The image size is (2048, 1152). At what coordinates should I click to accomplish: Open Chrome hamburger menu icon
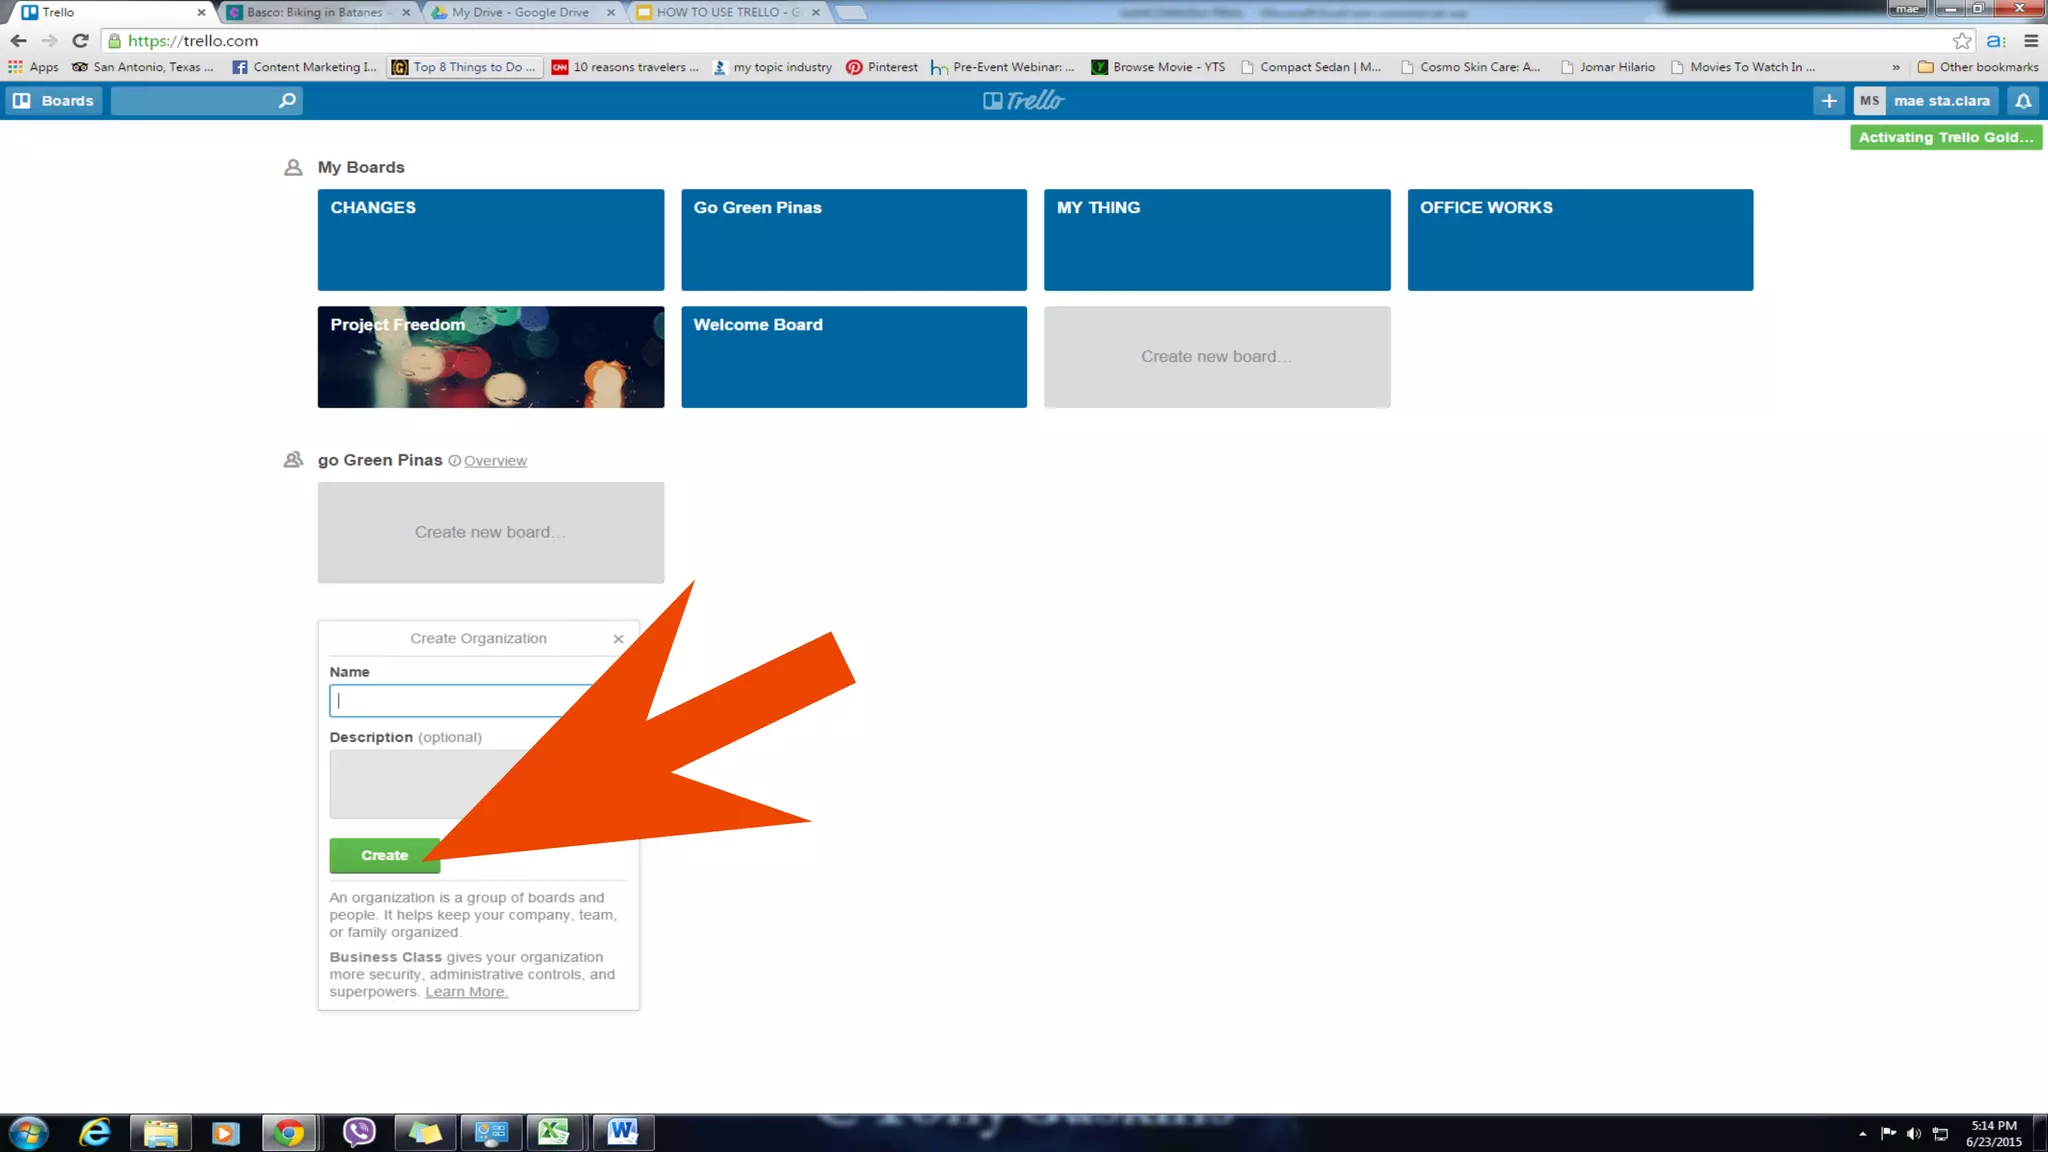(2031, 41)
